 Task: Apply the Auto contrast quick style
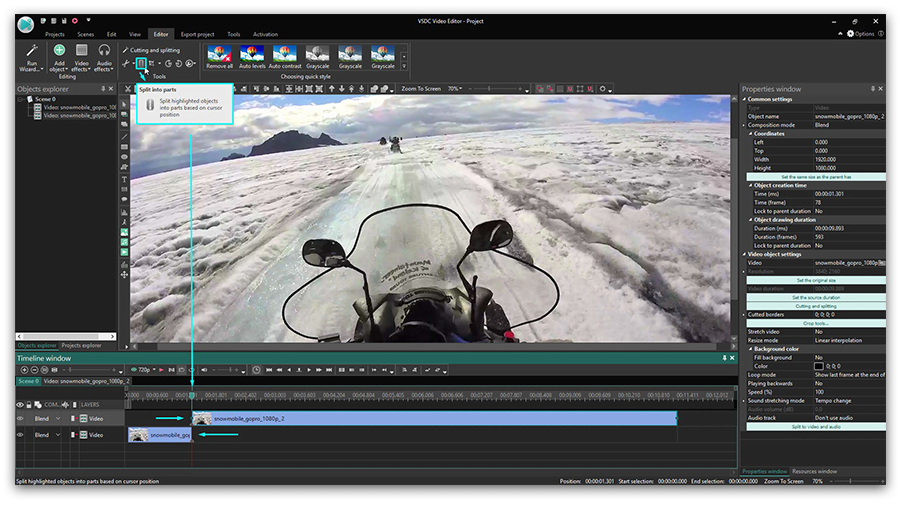coord(285,58)
